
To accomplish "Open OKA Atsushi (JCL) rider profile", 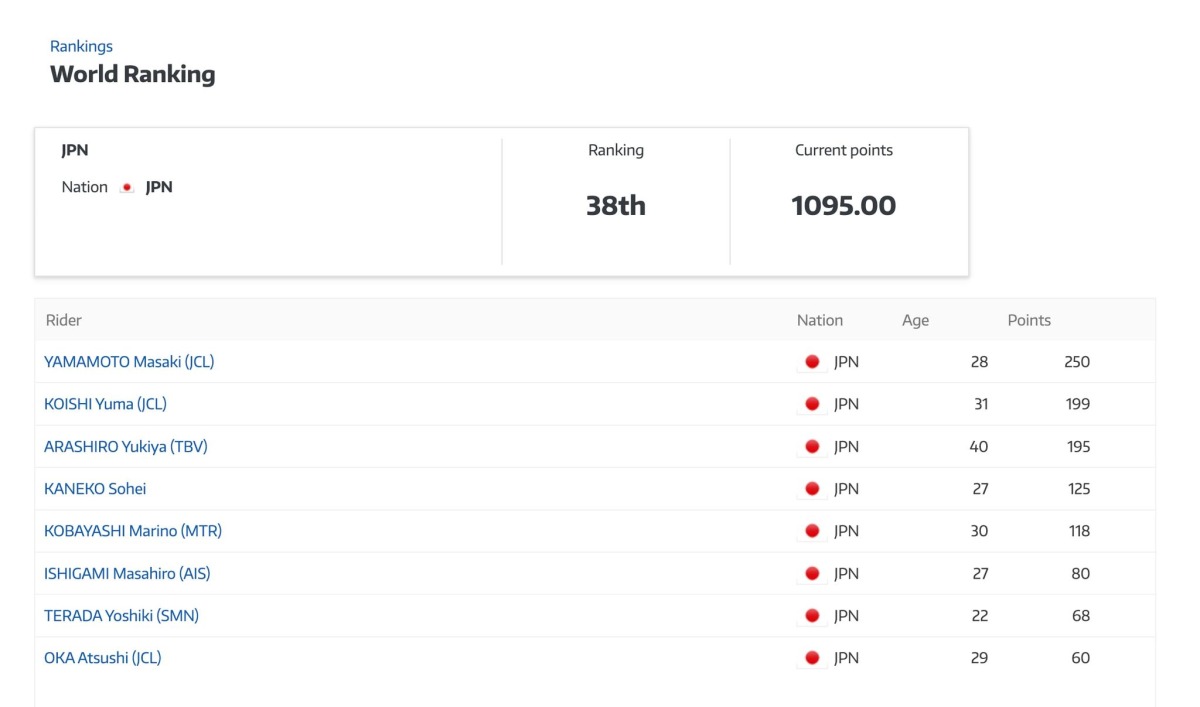I will click(102, 658).
